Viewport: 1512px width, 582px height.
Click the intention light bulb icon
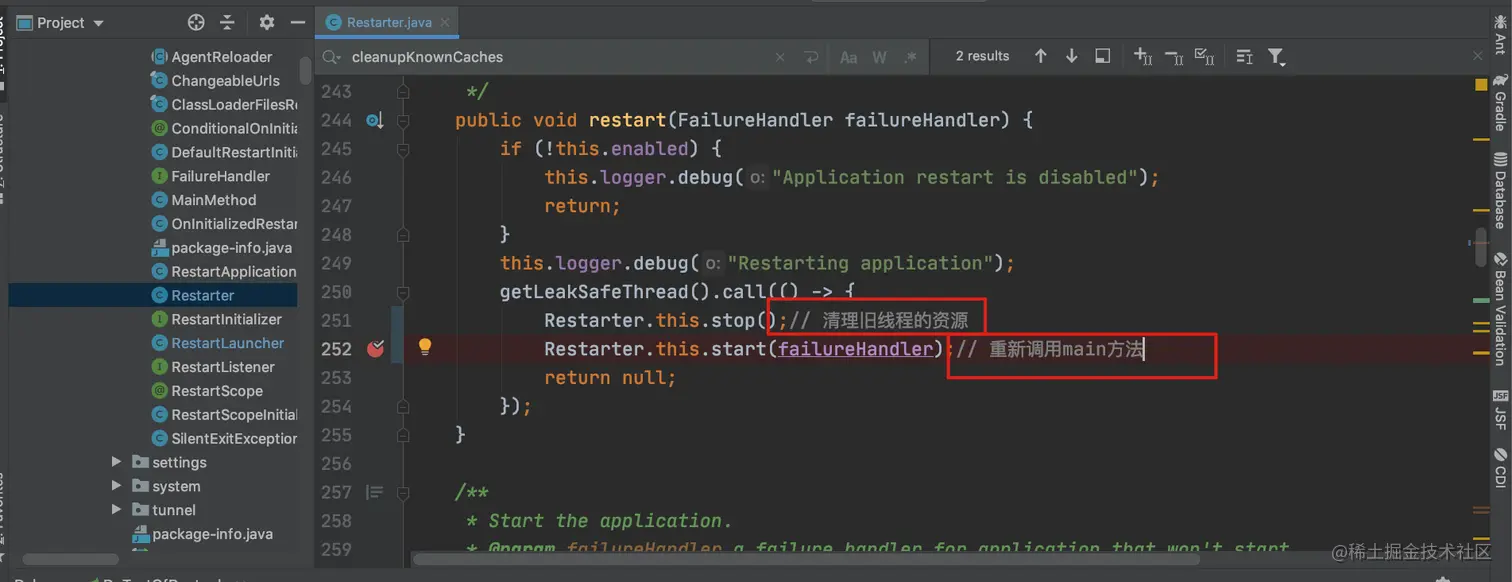pyautogui.click(x=424, y=347)
